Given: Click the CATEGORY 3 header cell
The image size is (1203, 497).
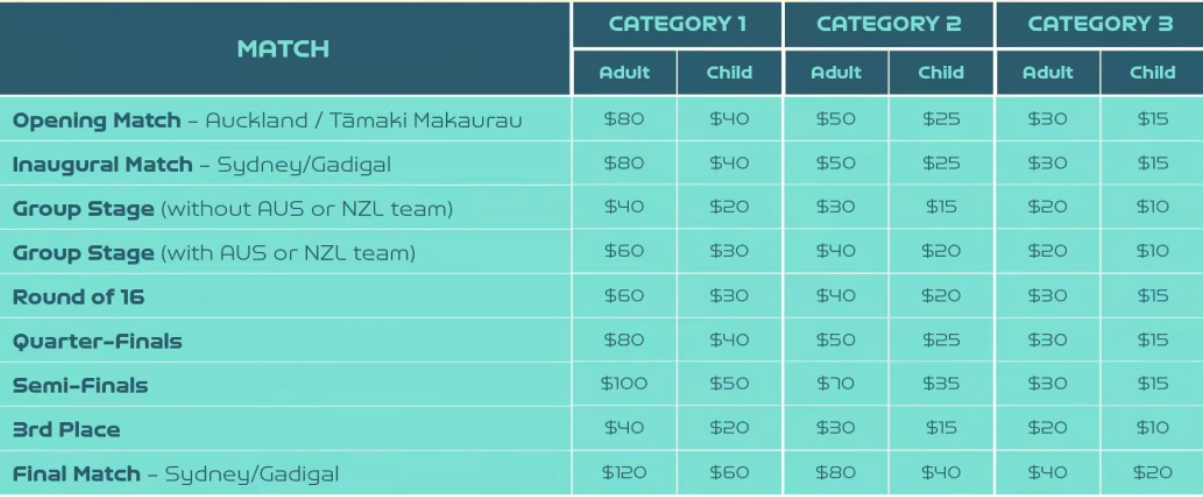Looking at the screenshot, I should (x=1100, y=24).
